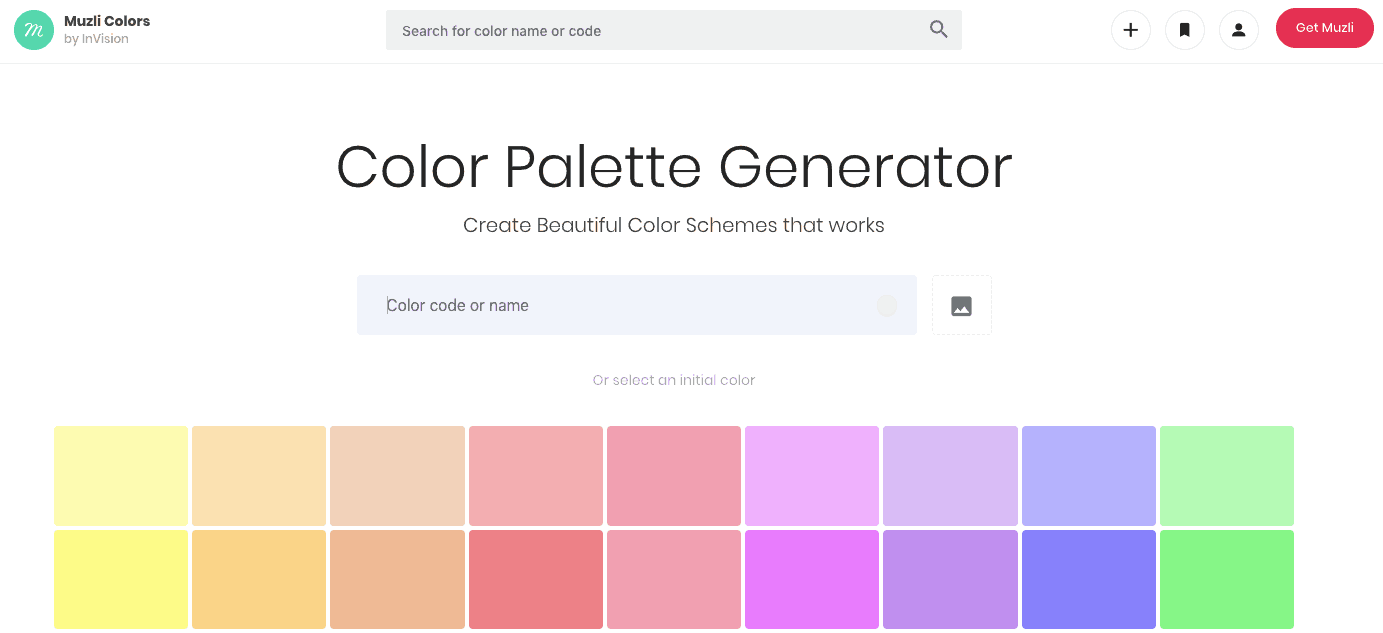This screenshot has width=1383, height=633.
Task: Select the pale mint green swatch in top row
Action: [1227, 476]
